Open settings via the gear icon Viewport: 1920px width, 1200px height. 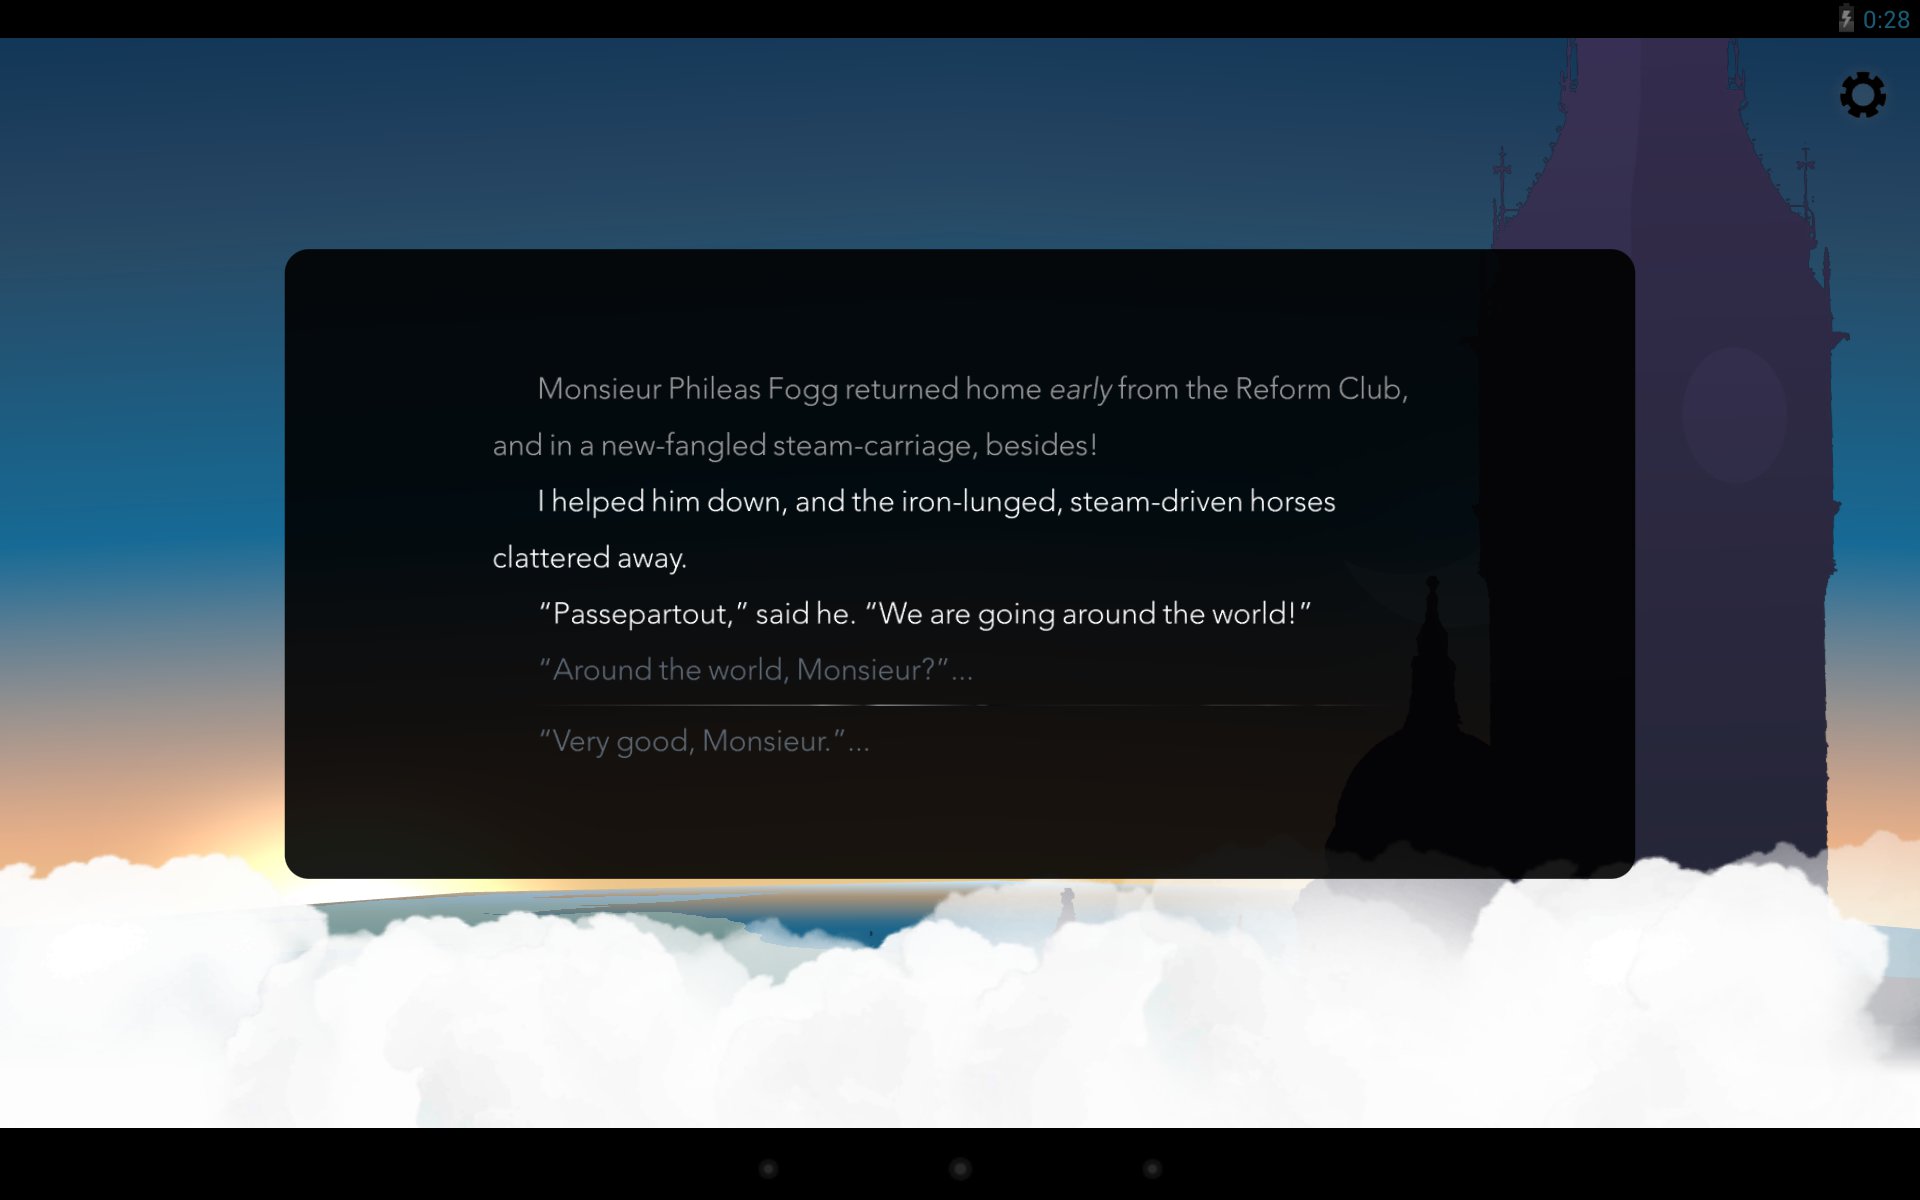point(1862,95)
